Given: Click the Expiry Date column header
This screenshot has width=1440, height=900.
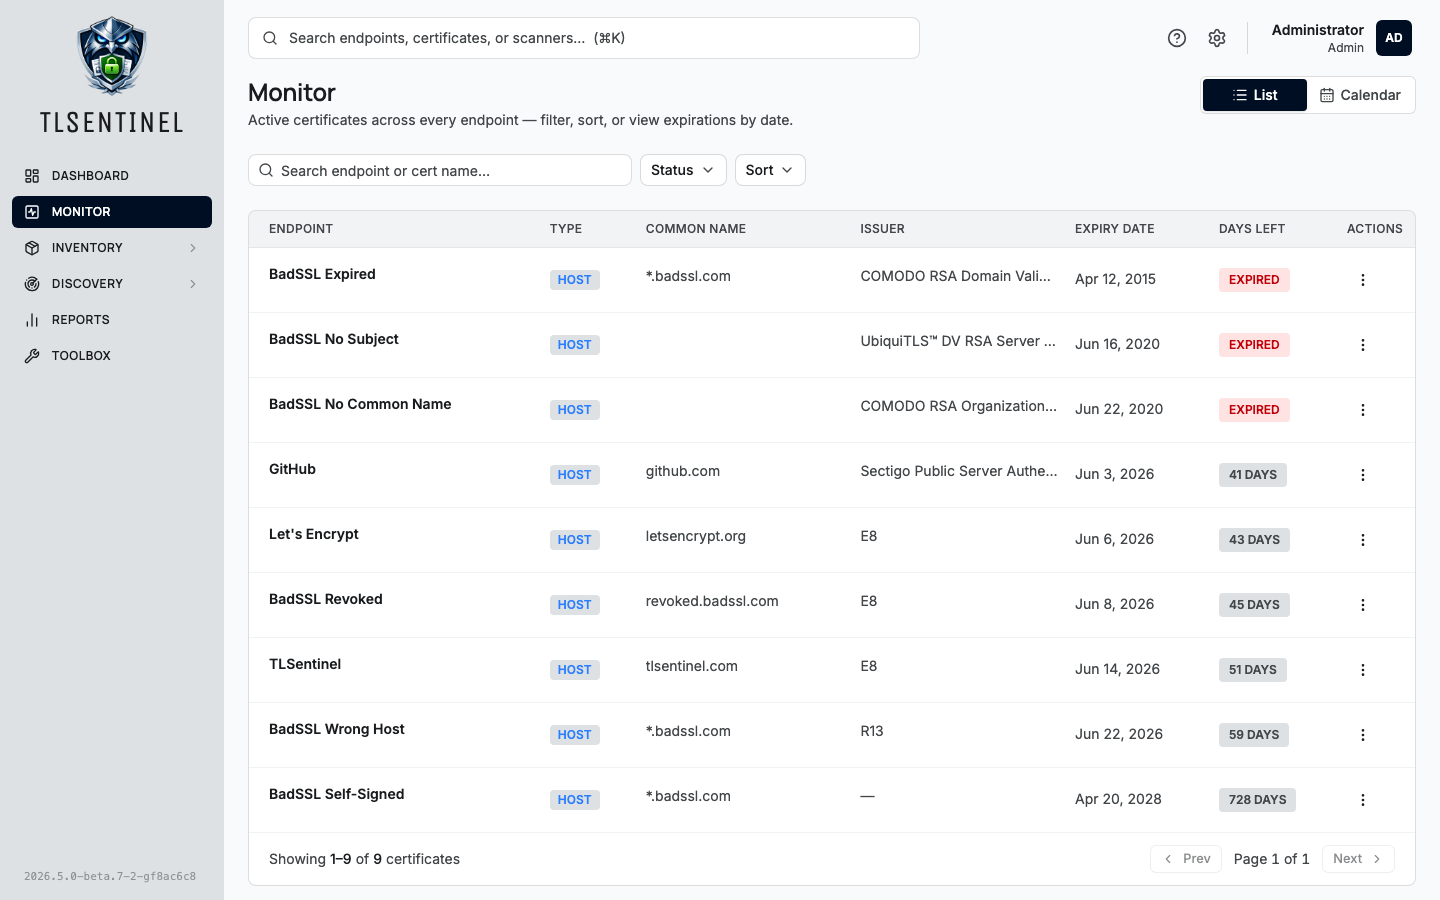Looking at the screenshot, I should (1114, 229).
